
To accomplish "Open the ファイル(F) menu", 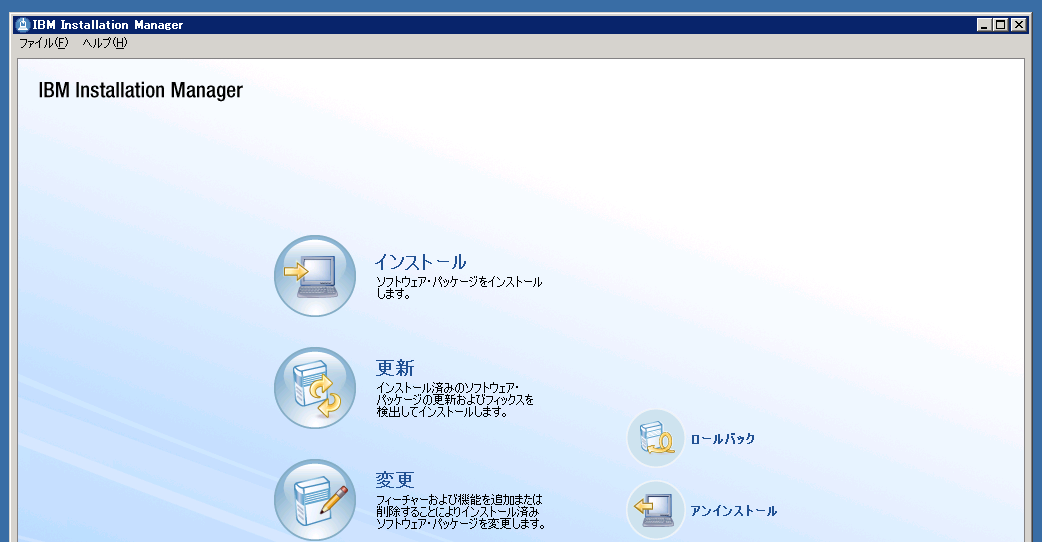I will click(43, 43).
